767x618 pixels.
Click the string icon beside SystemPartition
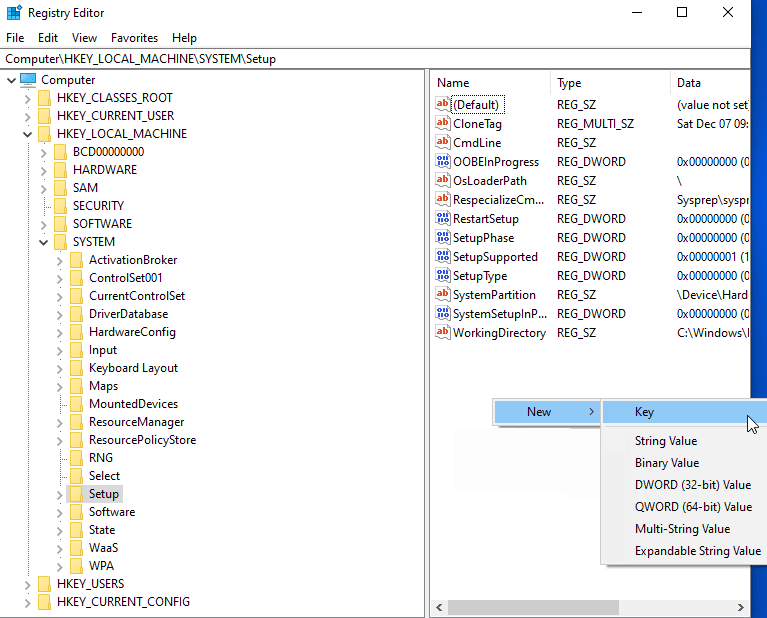click(x=443, y=295)
